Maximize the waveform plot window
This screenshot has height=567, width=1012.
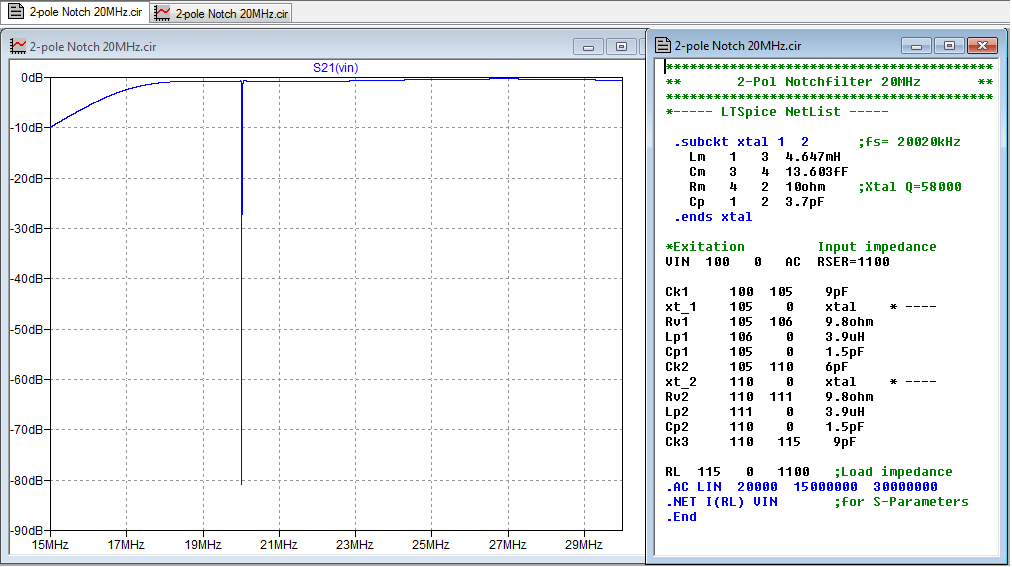(621, 46)
